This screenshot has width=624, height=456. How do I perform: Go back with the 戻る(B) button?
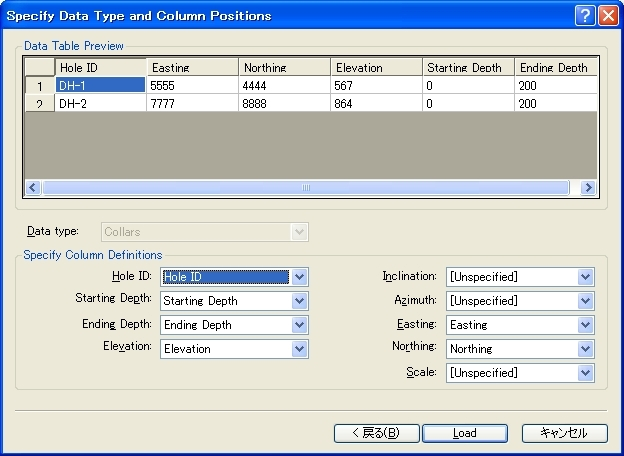375,433
